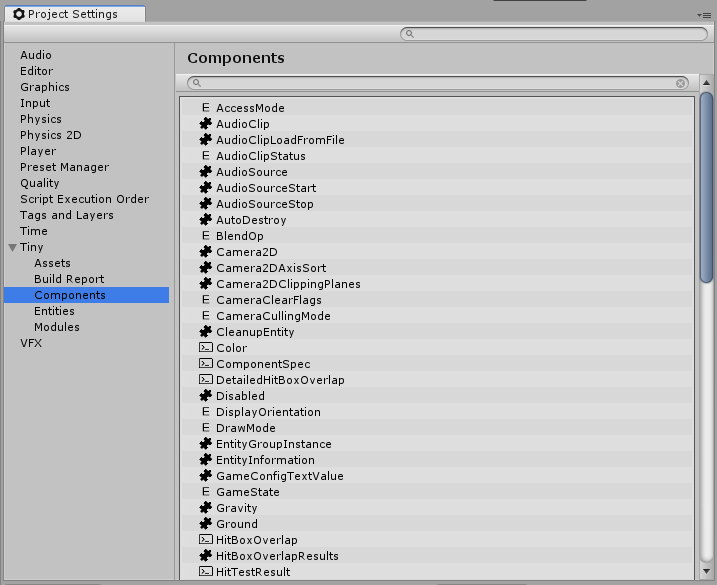The image size is (717, 585).
Task: Click the enum icon beside BlendOp
Action: tap(206, 236)
